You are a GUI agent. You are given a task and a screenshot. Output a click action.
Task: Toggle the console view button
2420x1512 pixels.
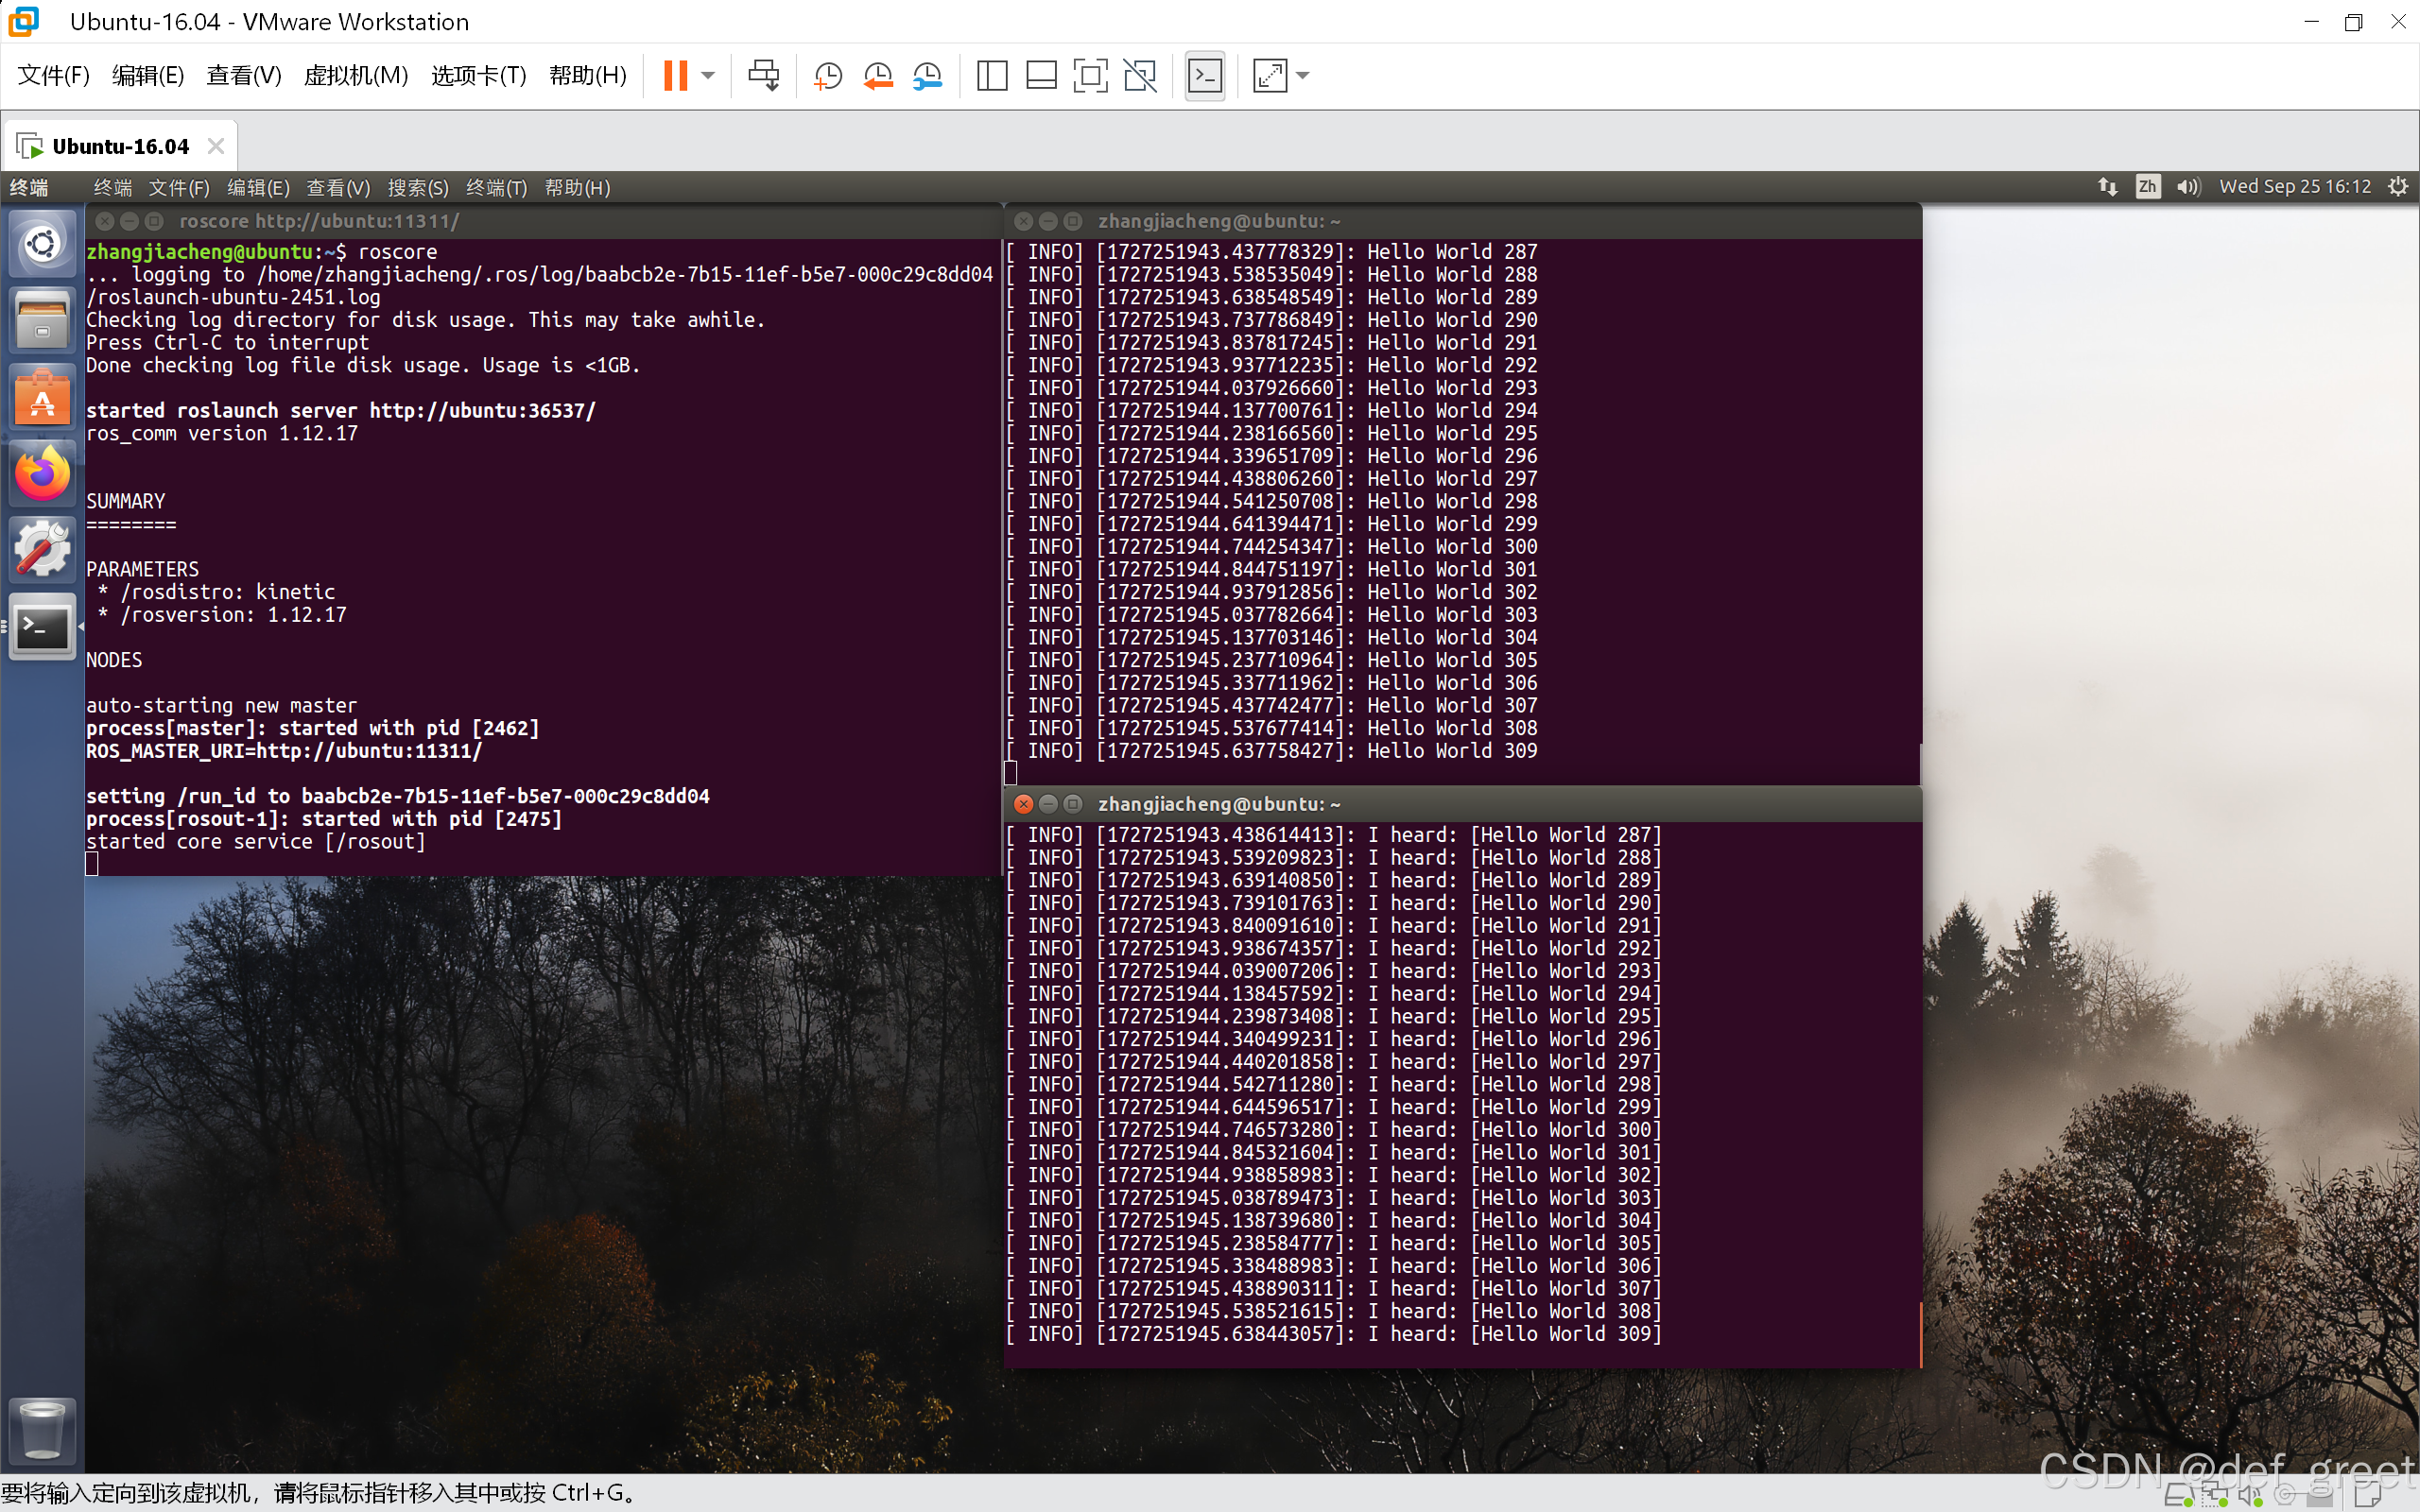[1204, 75]
